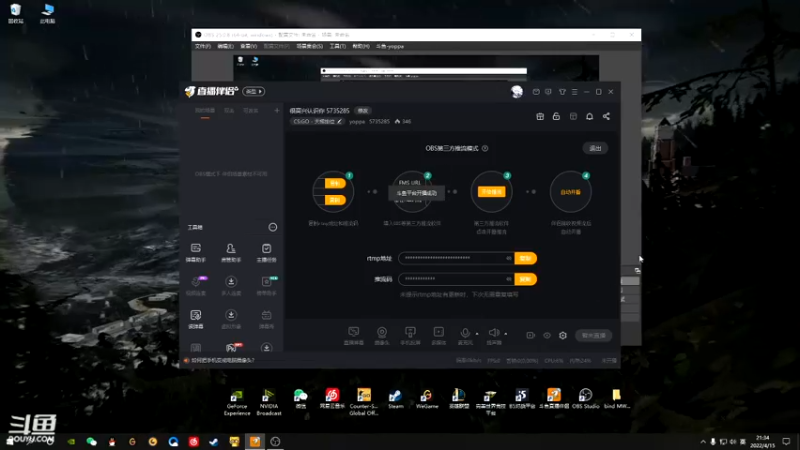Open the gift box icon in the room header
The image size is (800, 450).
click(x=540, y=116)
